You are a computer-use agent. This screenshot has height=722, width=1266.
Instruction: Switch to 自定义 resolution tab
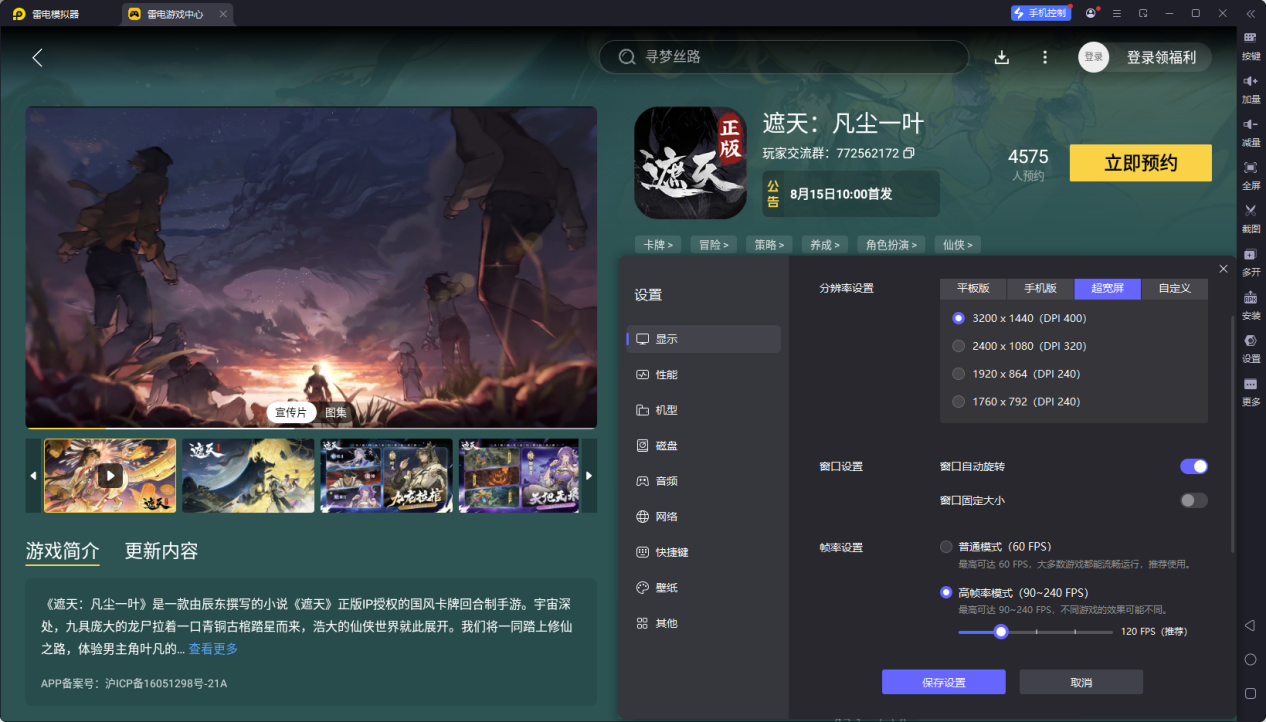pos(1174,288)
